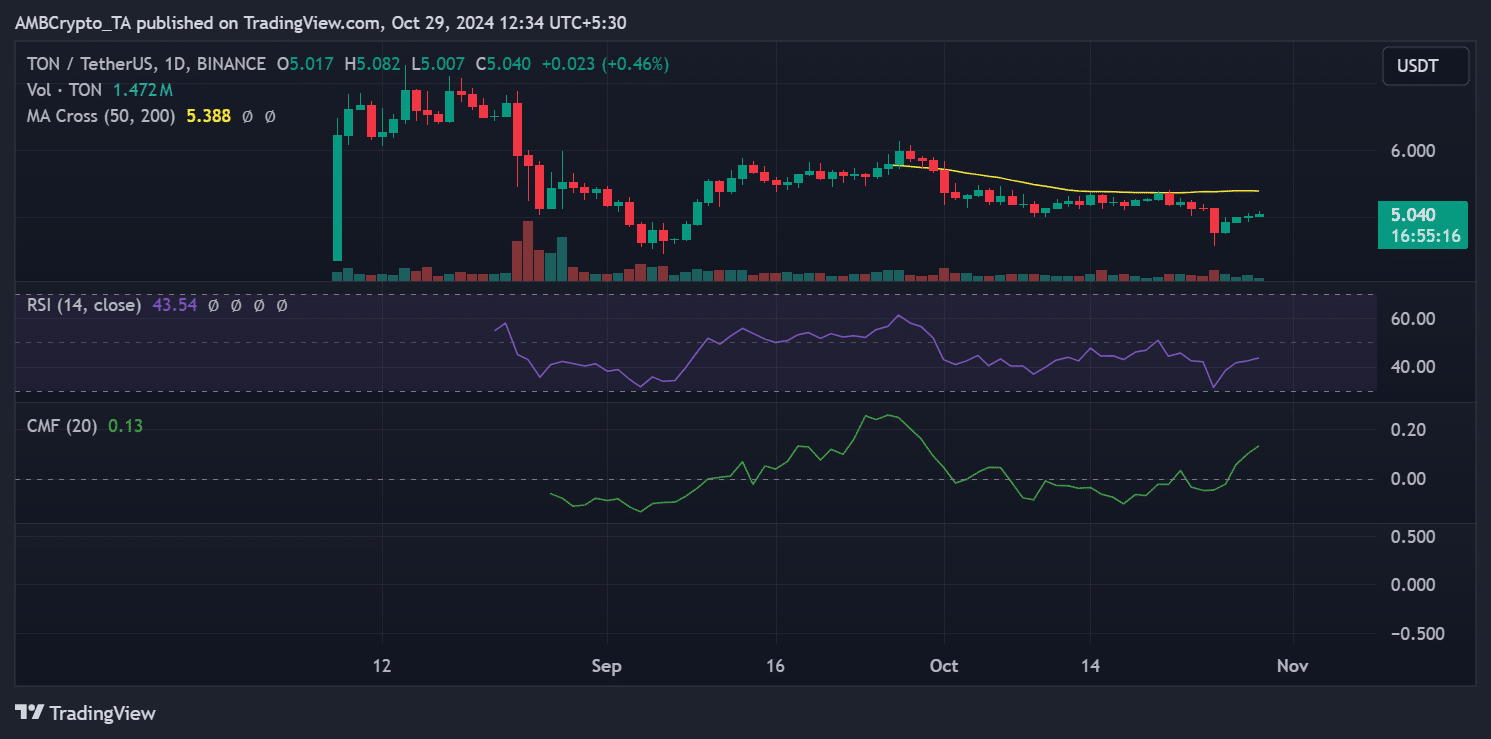Click the green CMF value 0.13

[x=125, y=426]
